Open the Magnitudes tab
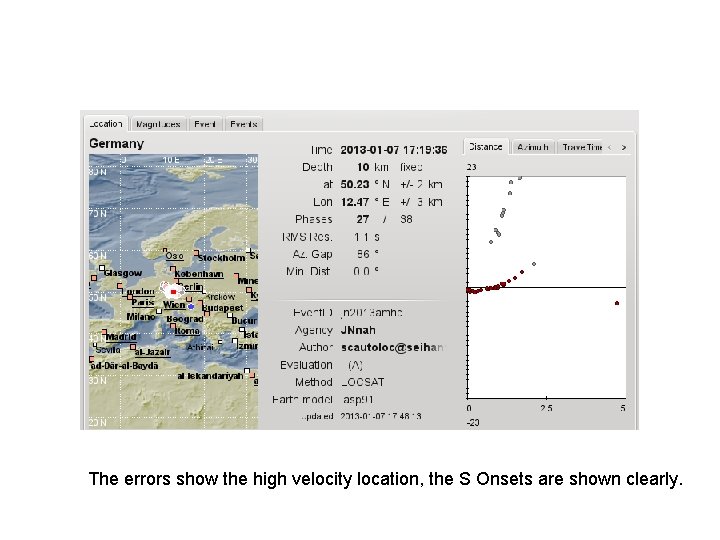The width and height of the screenshot is (720, 540). pos(158,124)
